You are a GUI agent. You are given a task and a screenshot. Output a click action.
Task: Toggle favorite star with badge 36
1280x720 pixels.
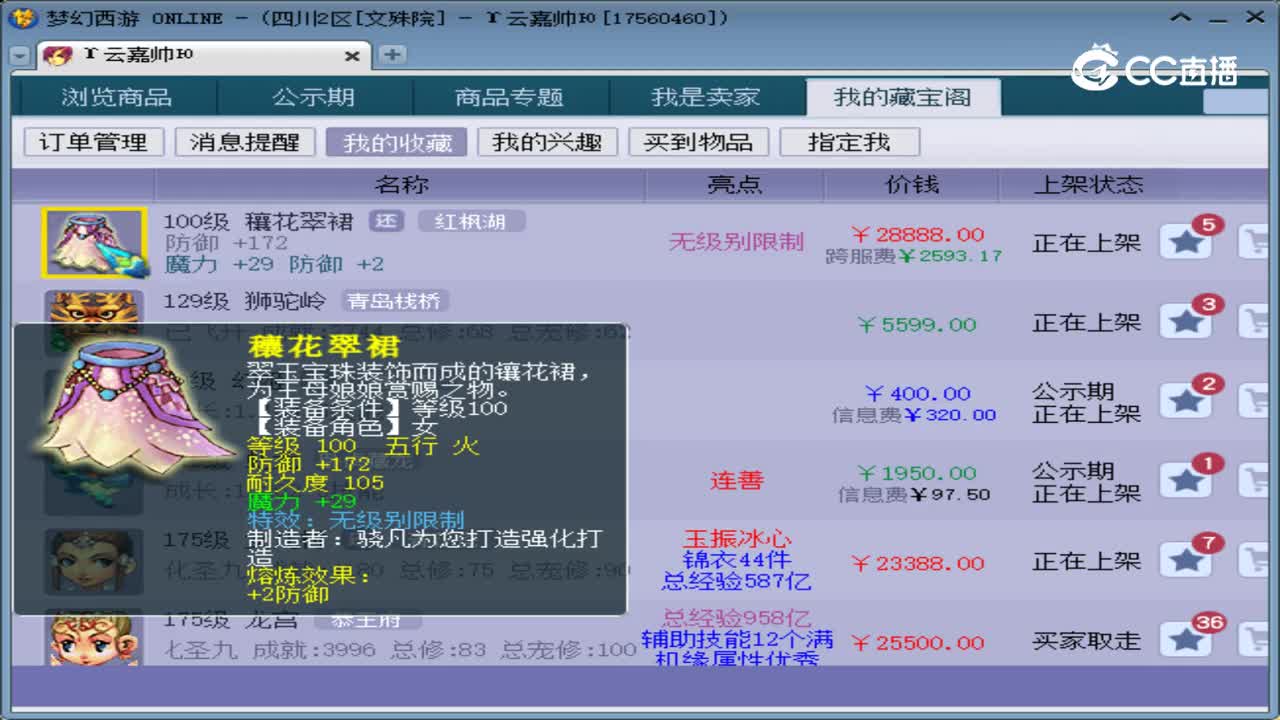pos(1186,639)
